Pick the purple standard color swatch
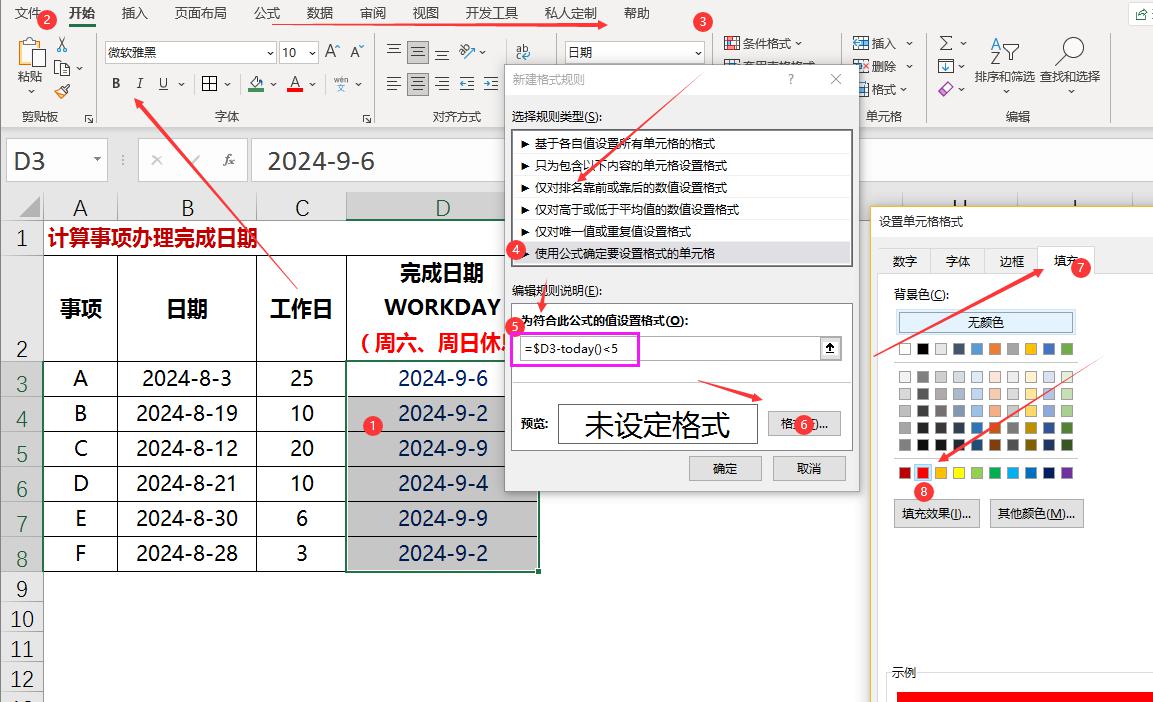This screenshot has width=1153, height=702. pyautogui.click(x=1067, y=473)
